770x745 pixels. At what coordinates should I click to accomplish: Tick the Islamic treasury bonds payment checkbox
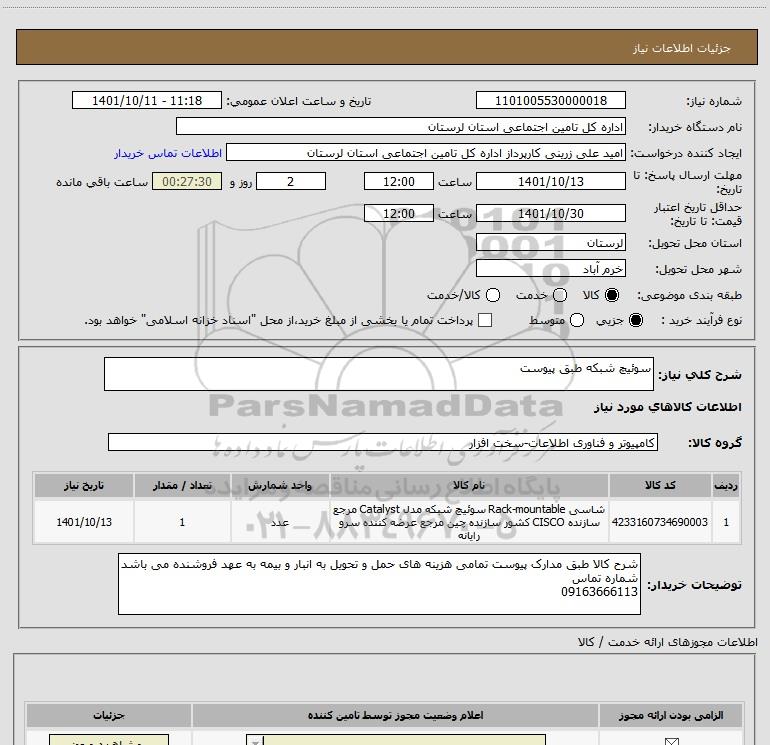pyautogui.click(x=485, y=320)
